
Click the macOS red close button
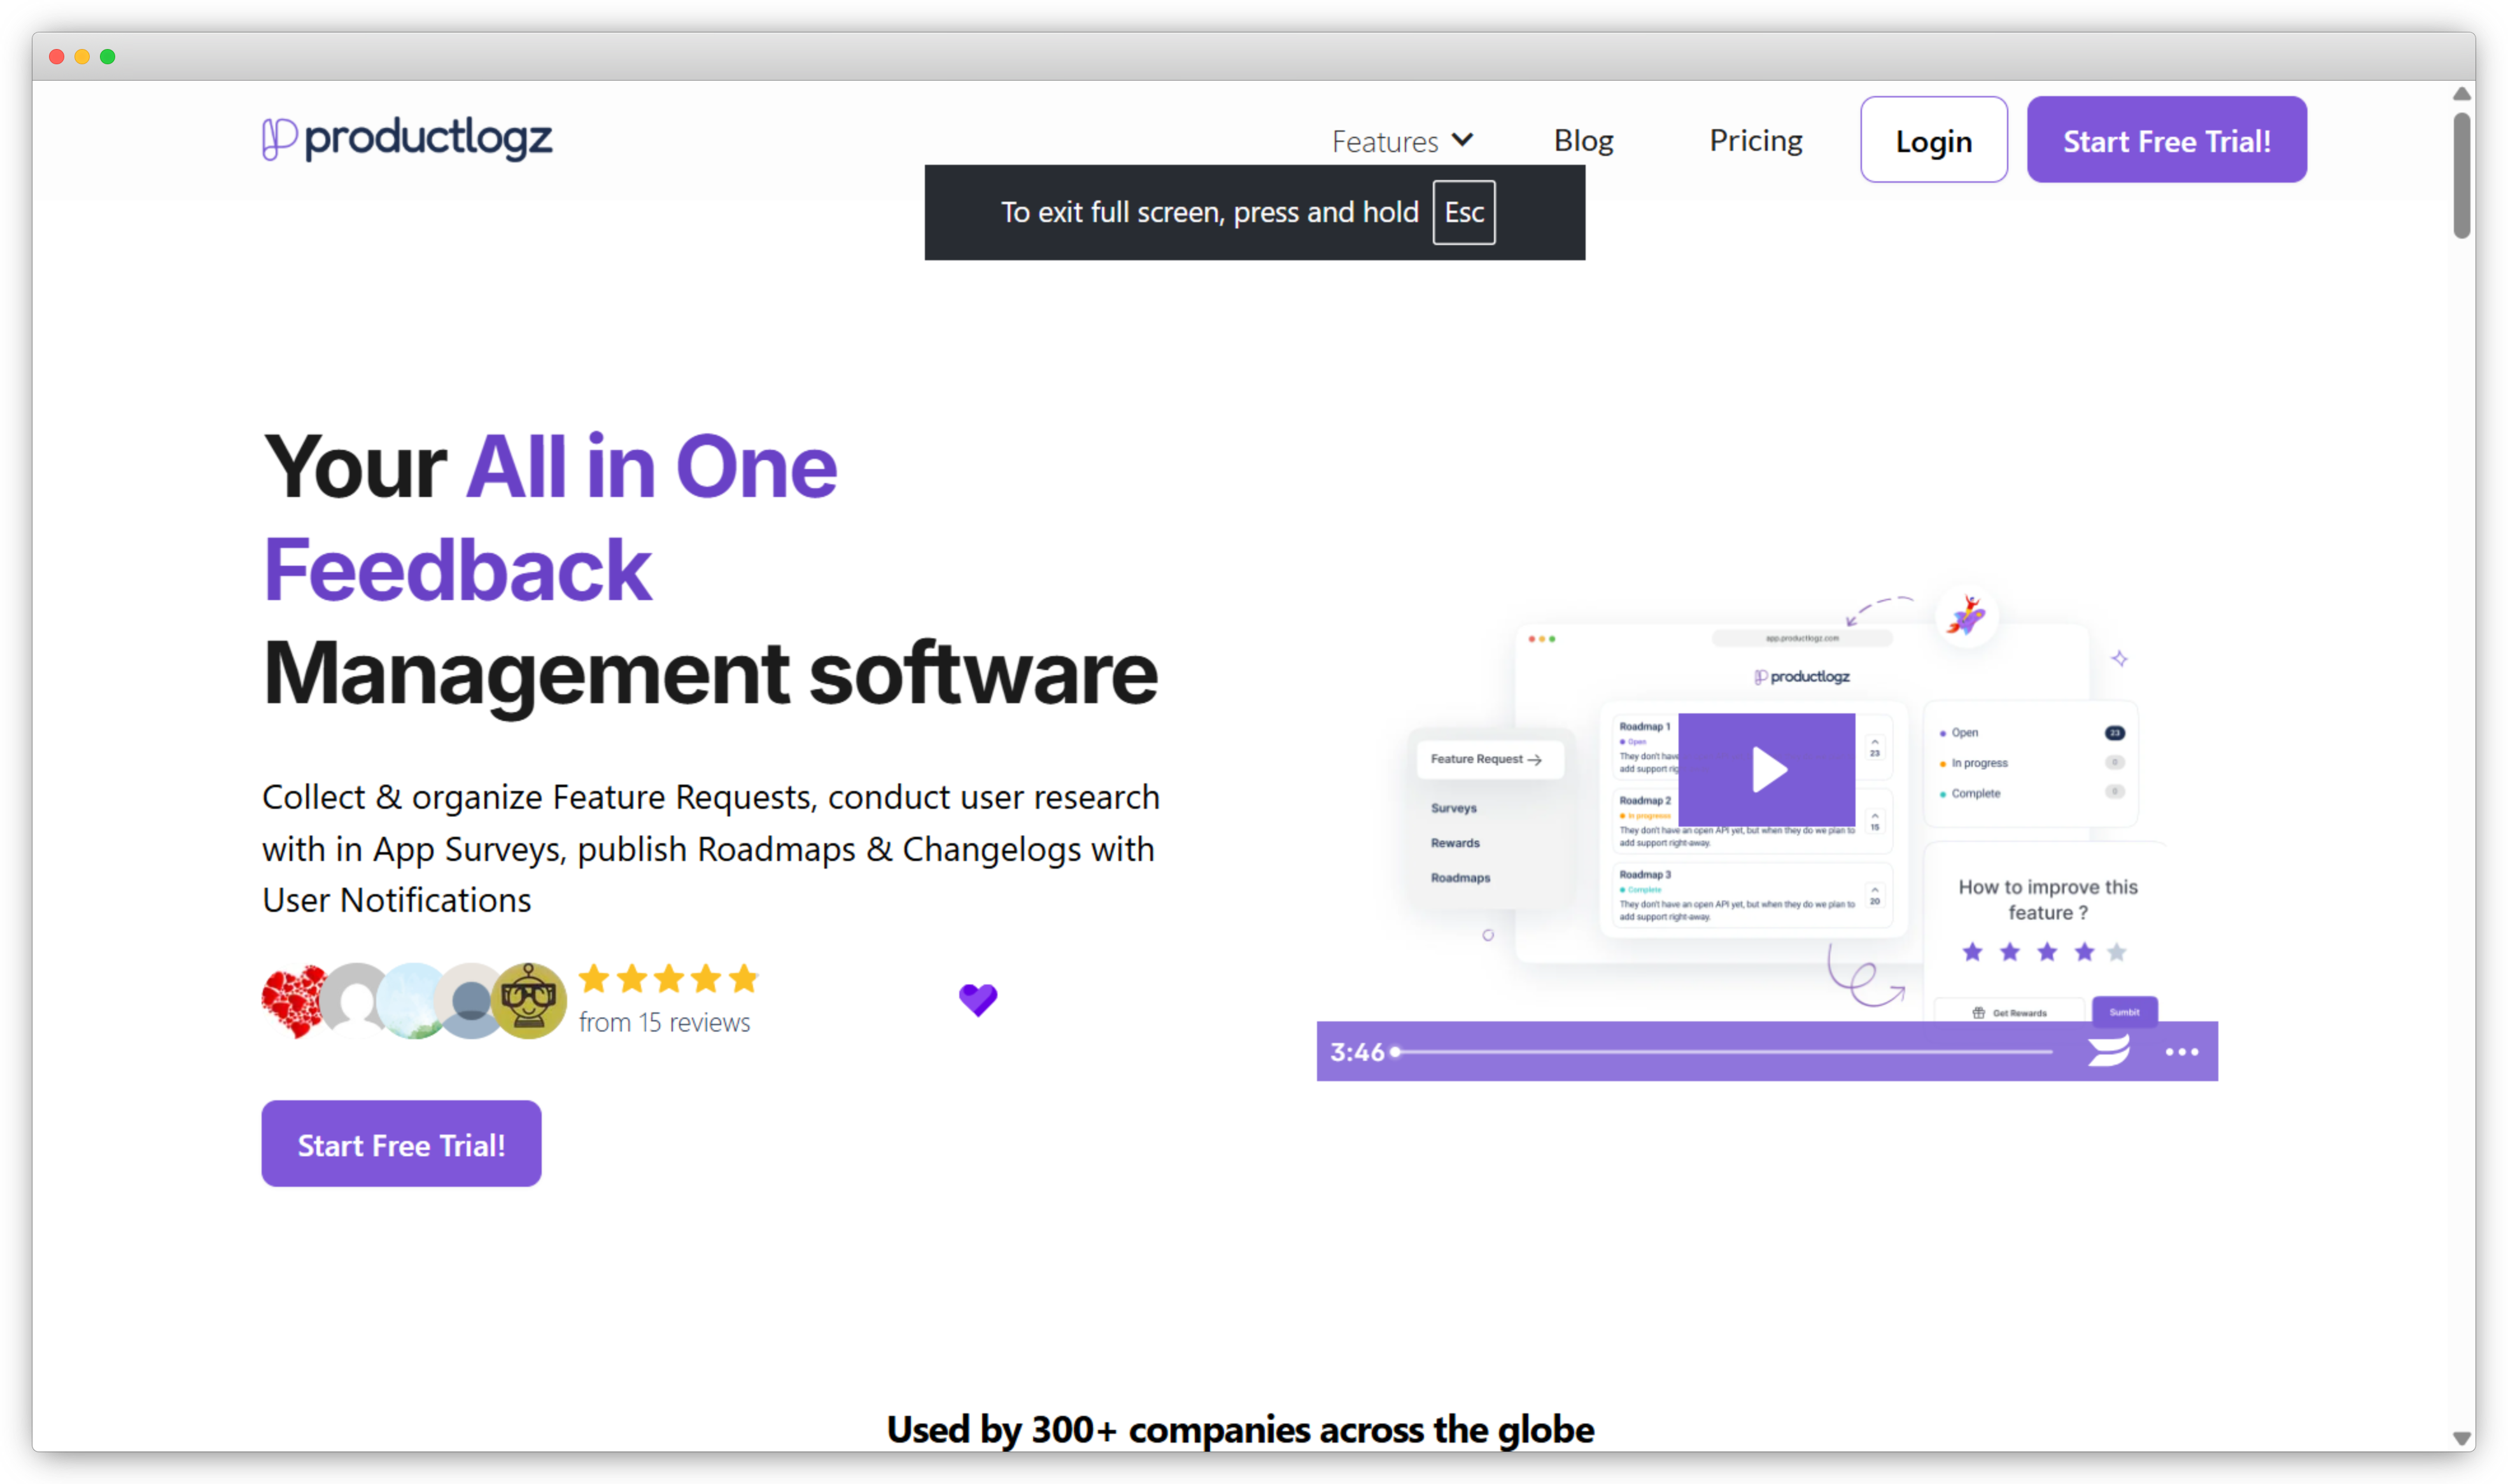coord(57,57)
